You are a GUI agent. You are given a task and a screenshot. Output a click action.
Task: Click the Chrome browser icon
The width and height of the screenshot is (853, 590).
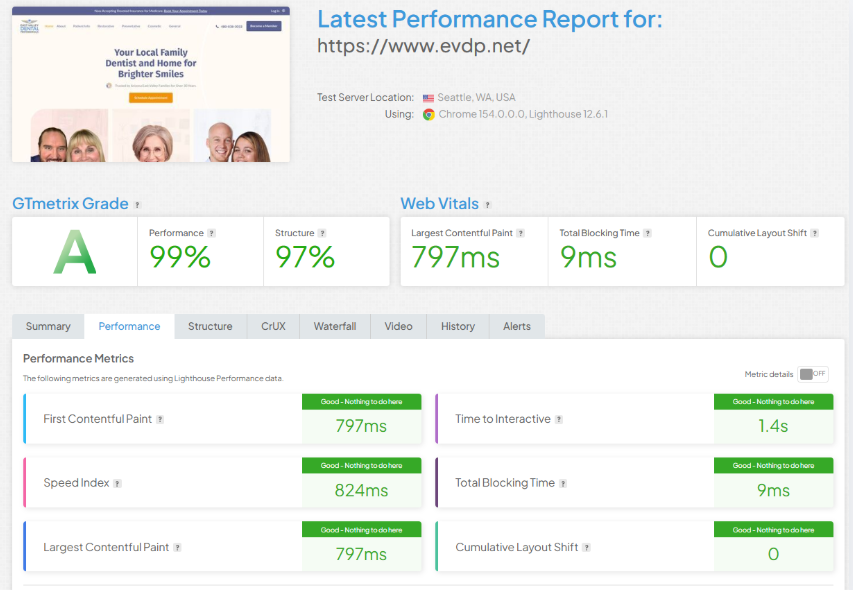click(x=429, y=115)
